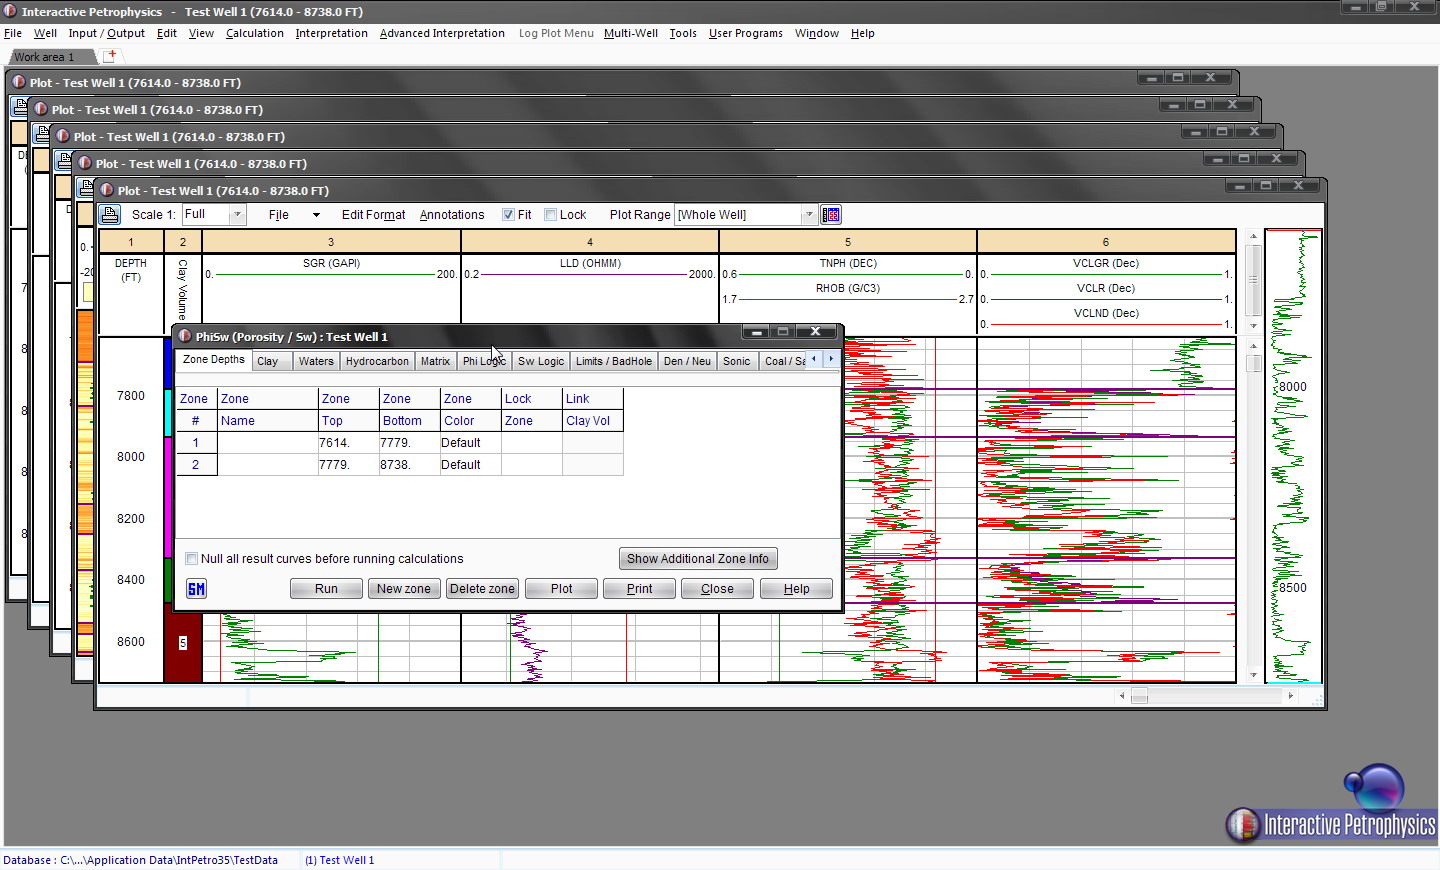Screen dimensions: 1440x870
Task: Click the New zone button
Action: point(404,589)
